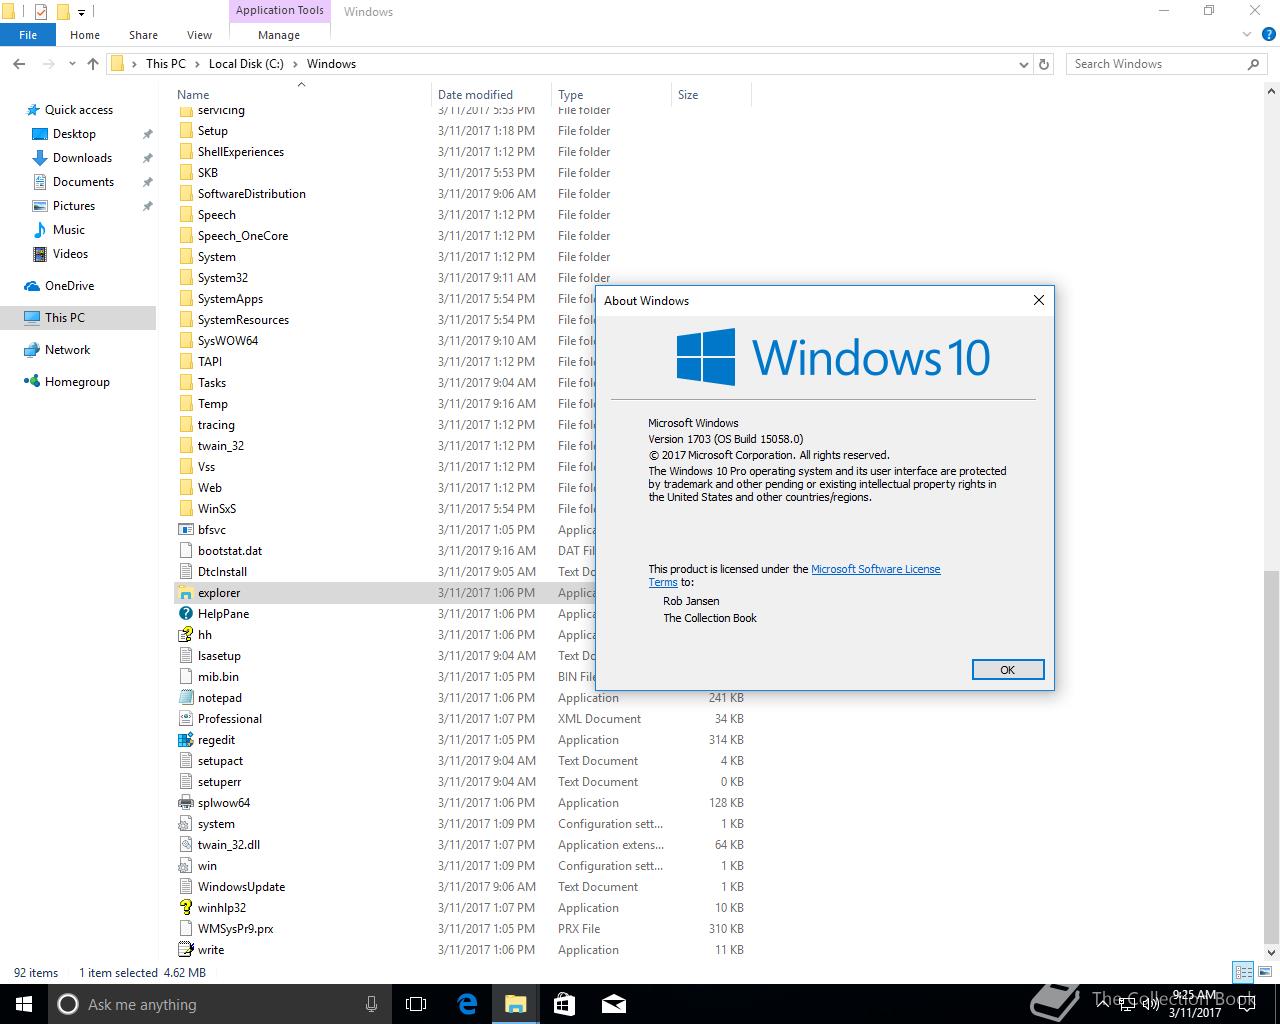Open Task View on taskbar
The image size is (1280, 1024).
point(416,1004)
